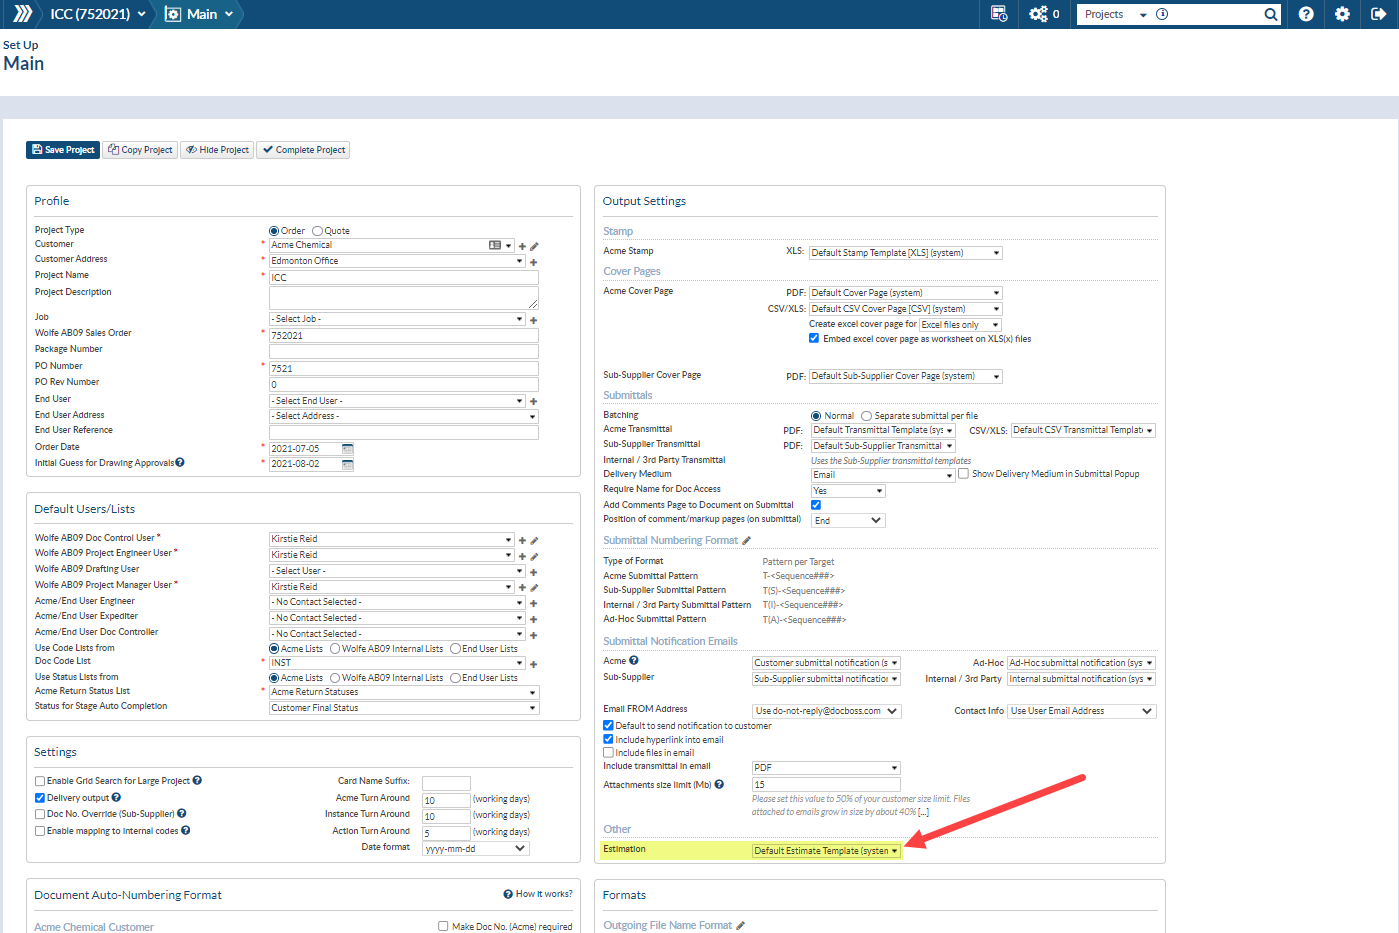This screenshot has width=1399, height=933.
Task: Show help for Enable Grid Search
Action: point(197,780)
